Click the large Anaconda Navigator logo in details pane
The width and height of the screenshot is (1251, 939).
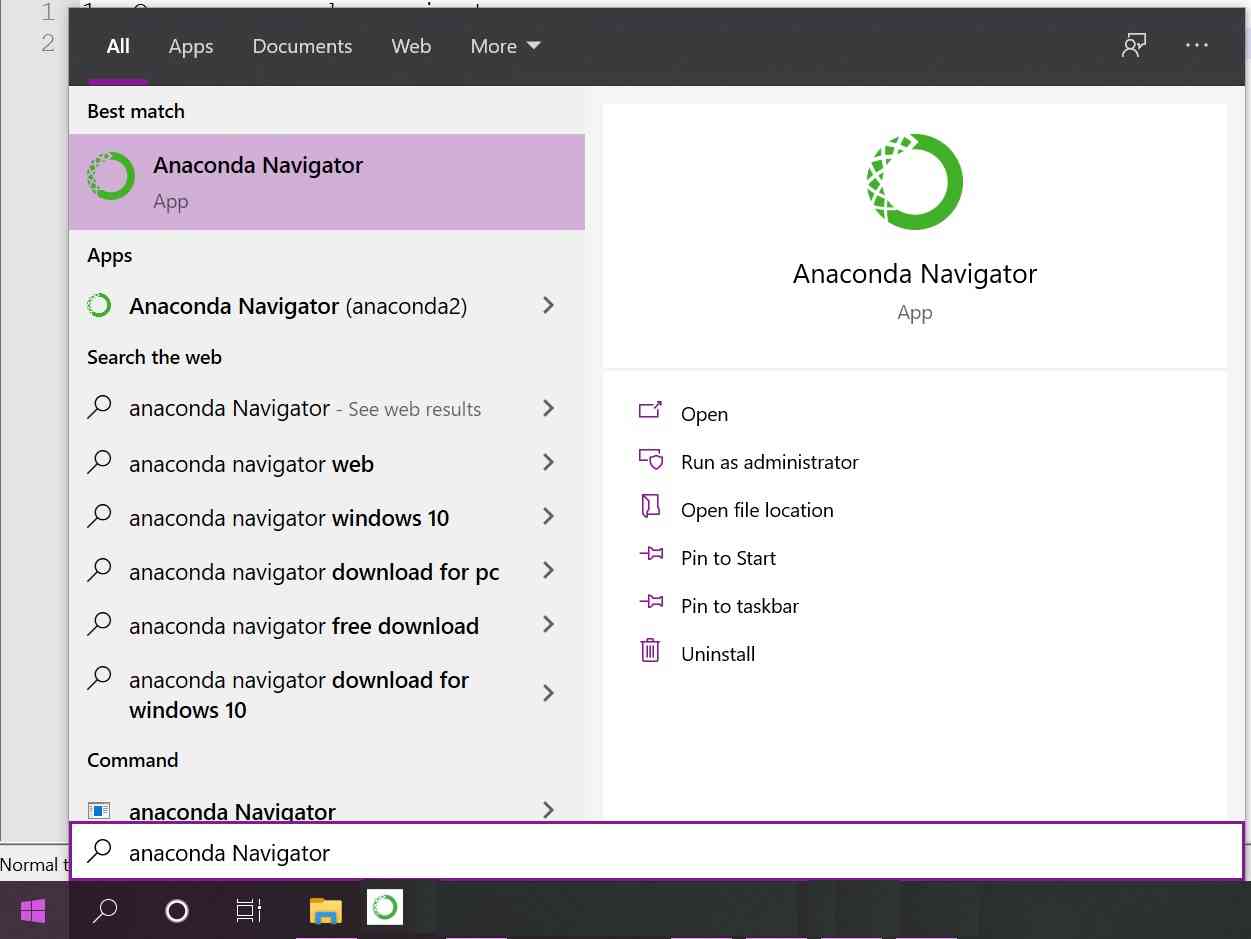(x=915, y=182)
